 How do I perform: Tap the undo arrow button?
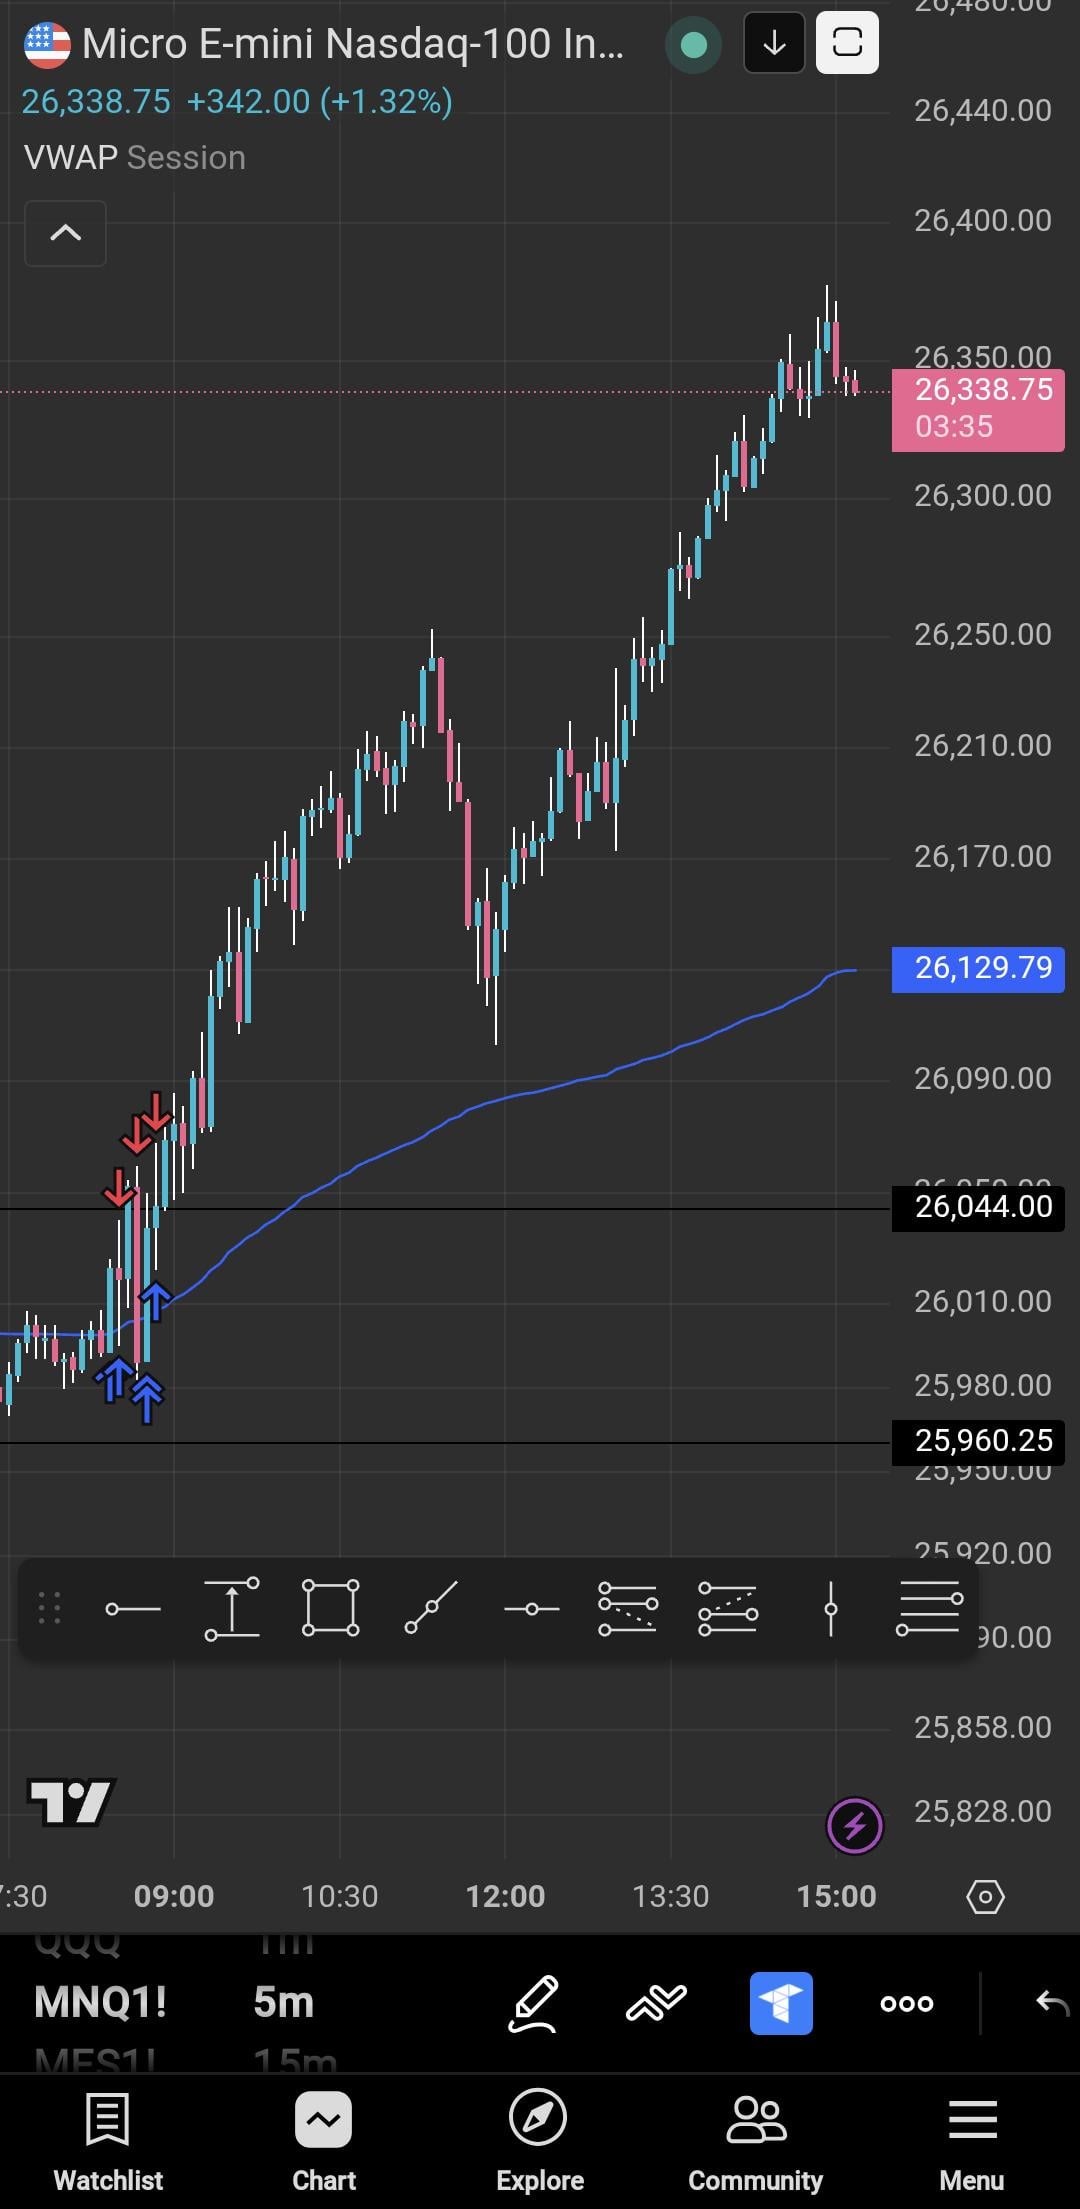coord(1052,2003)
